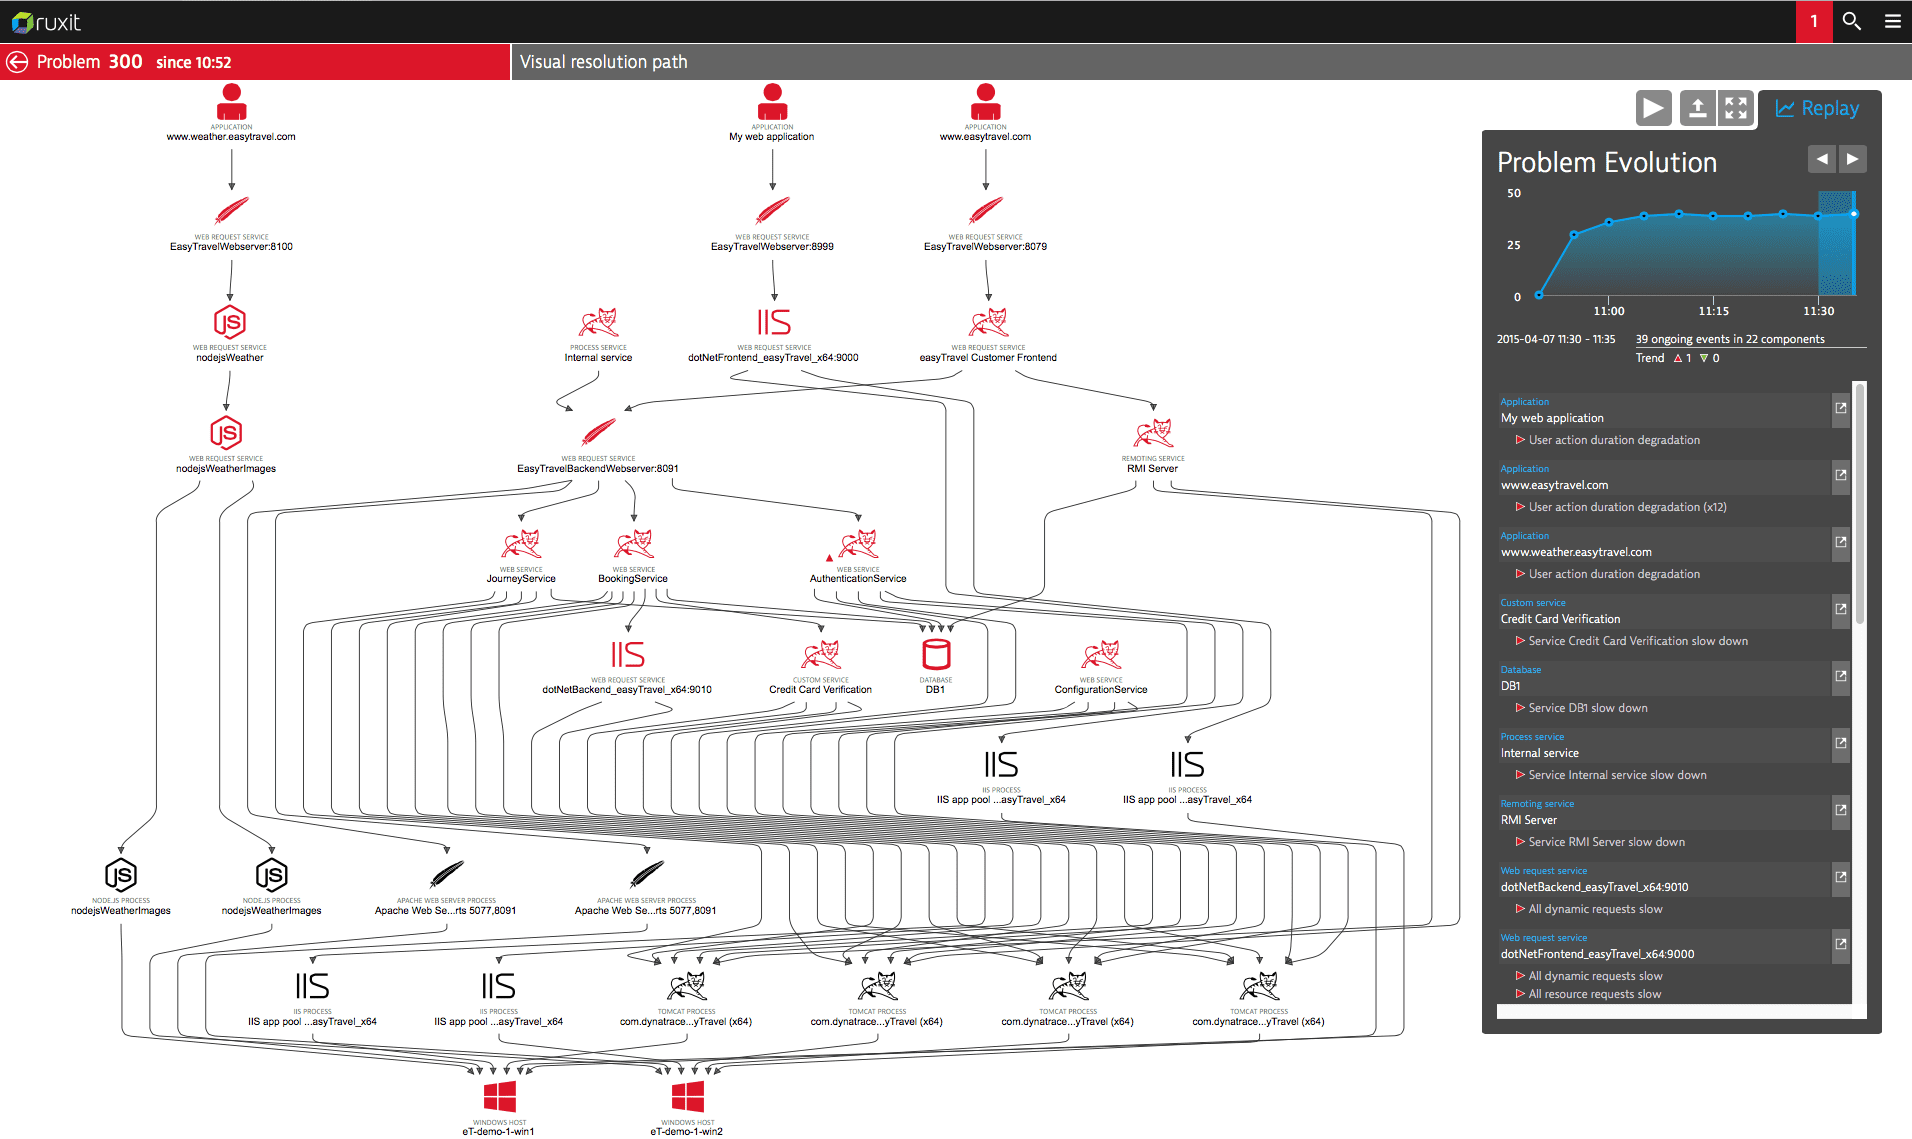Open DB1 external link icon
The height and width of the screenshot is (1139, 1912).
point(1840,676)
